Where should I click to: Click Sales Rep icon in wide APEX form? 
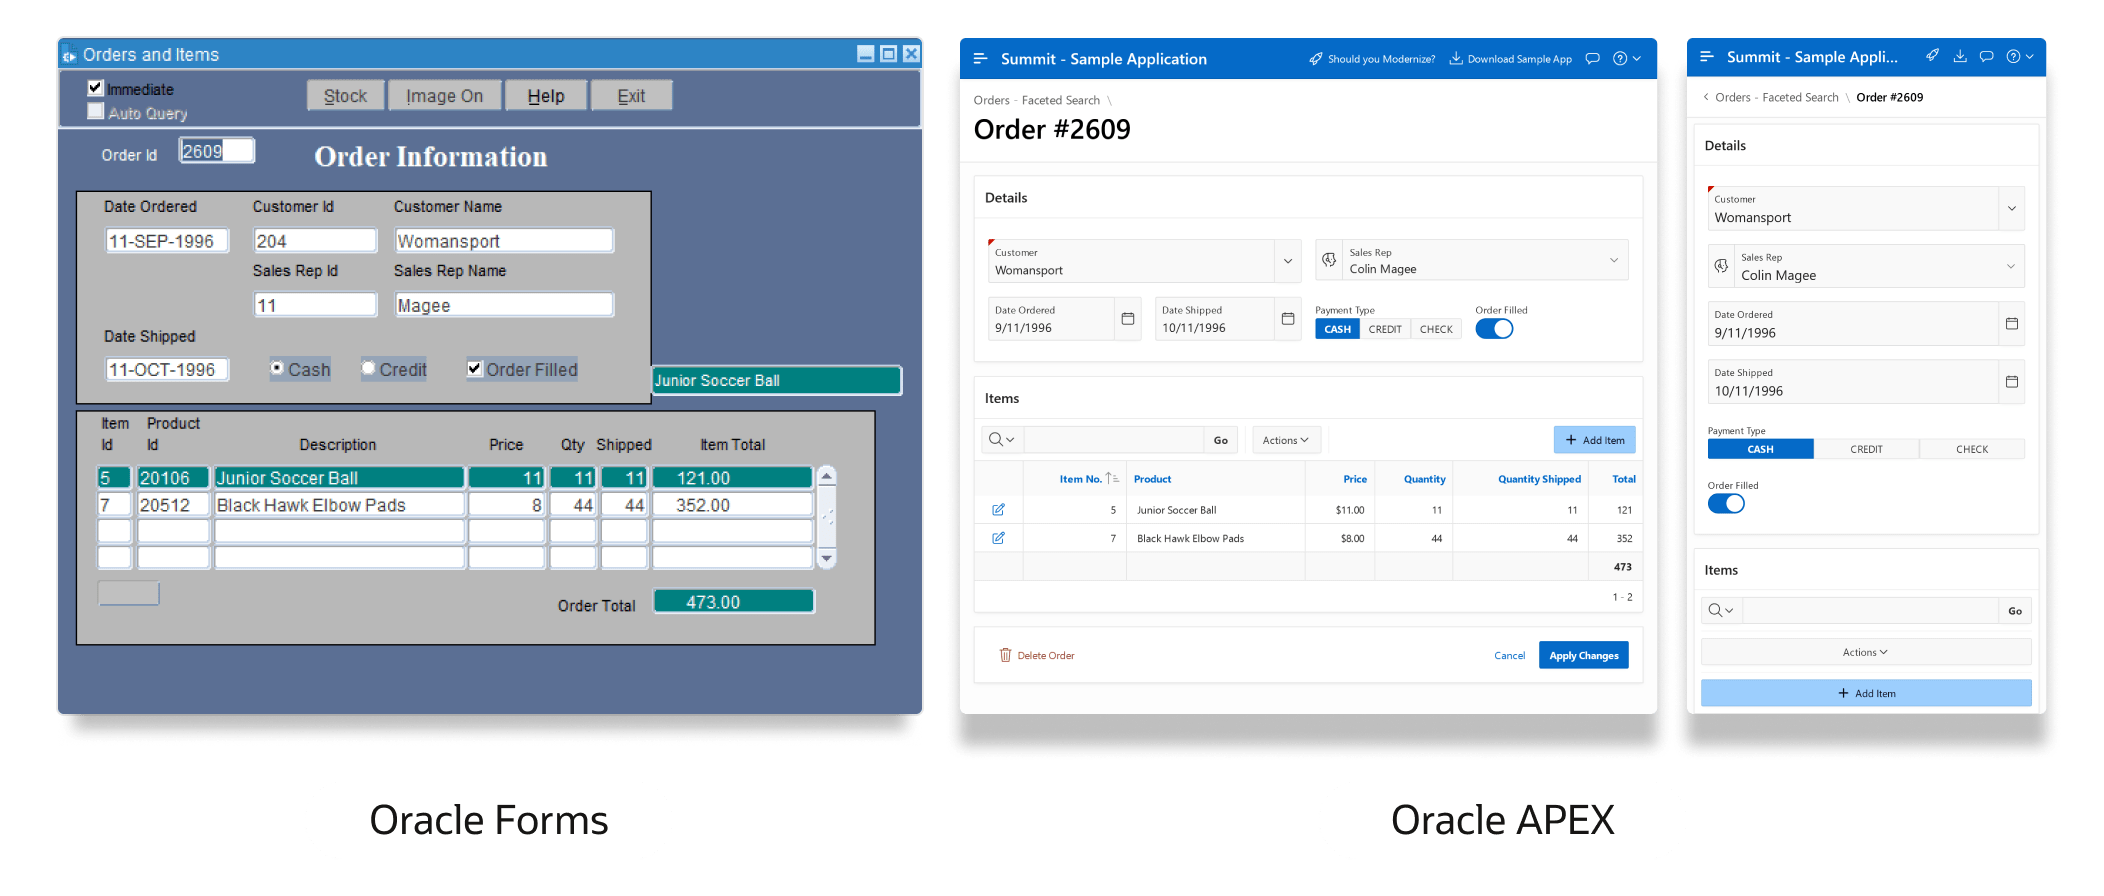click(1329, 260)
